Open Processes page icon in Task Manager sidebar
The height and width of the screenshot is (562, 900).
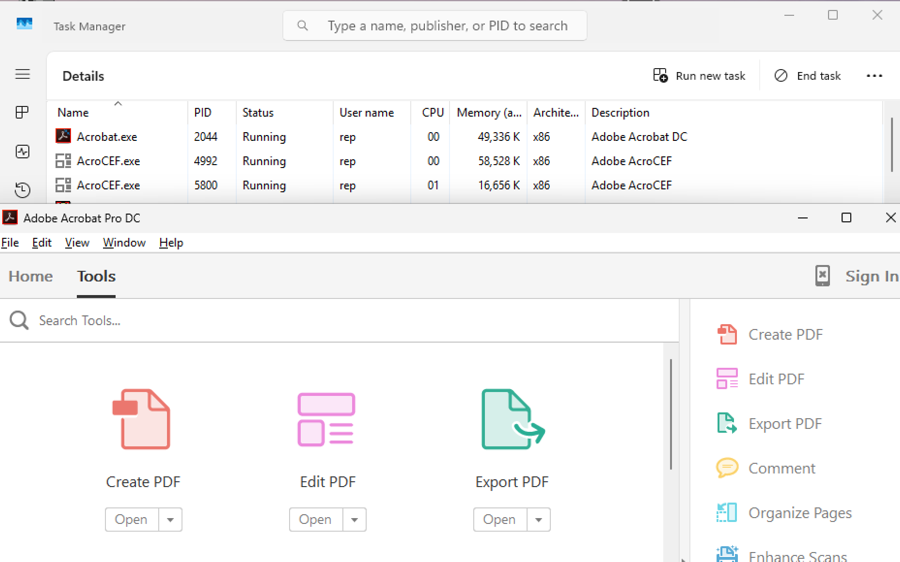point(22,113)
